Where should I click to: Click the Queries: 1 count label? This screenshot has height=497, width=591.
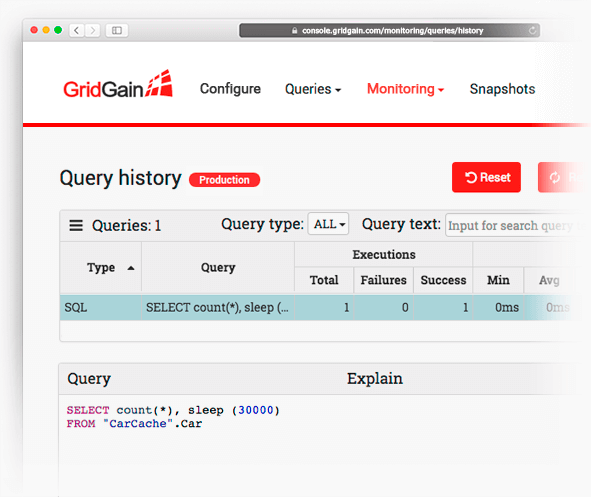pyautogui.click(x=127, y=226)
